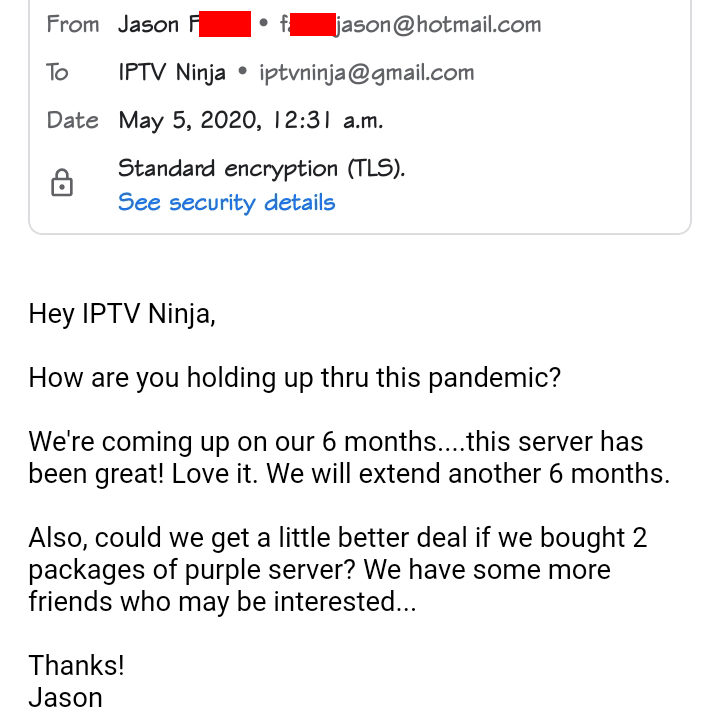Click the red box covering the email prefix
The image size is (720, 720).
pyautogui.click(x=313, y=24)
